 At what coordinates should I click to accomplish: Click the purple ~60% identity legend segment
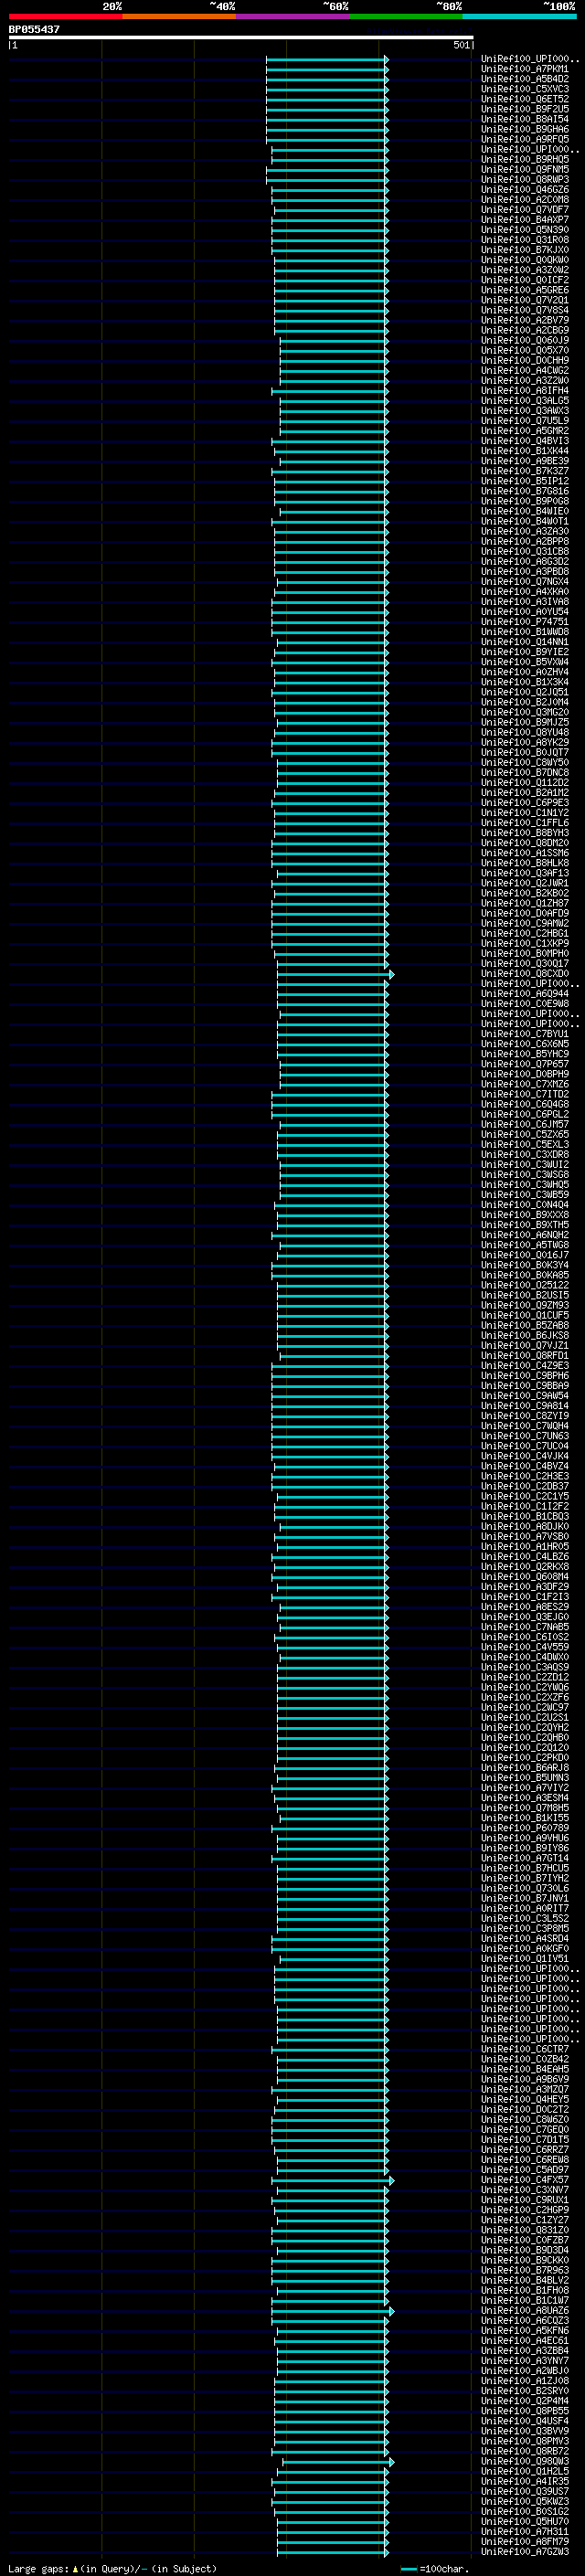(293, 16)
